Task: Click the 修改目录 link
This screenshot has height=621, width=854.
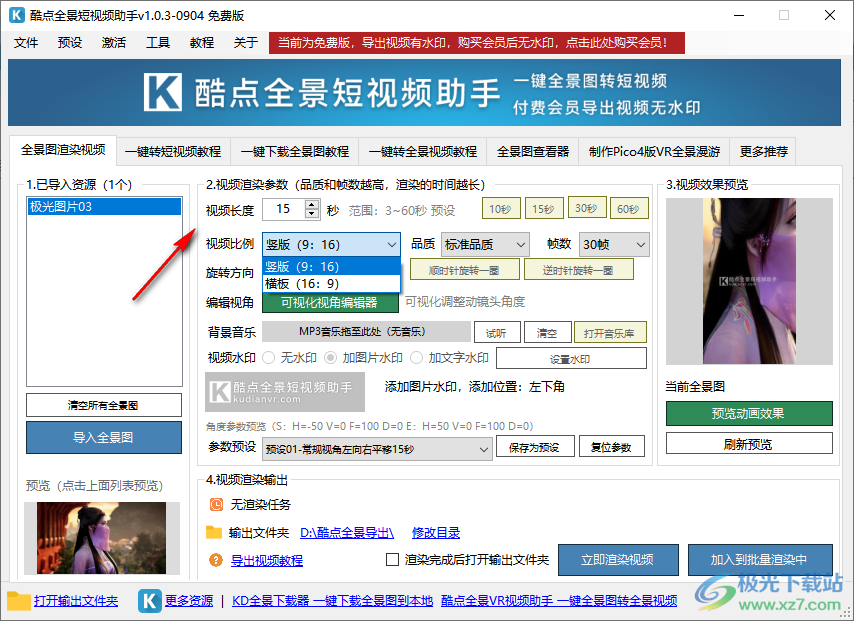Action: pos(436,532)
